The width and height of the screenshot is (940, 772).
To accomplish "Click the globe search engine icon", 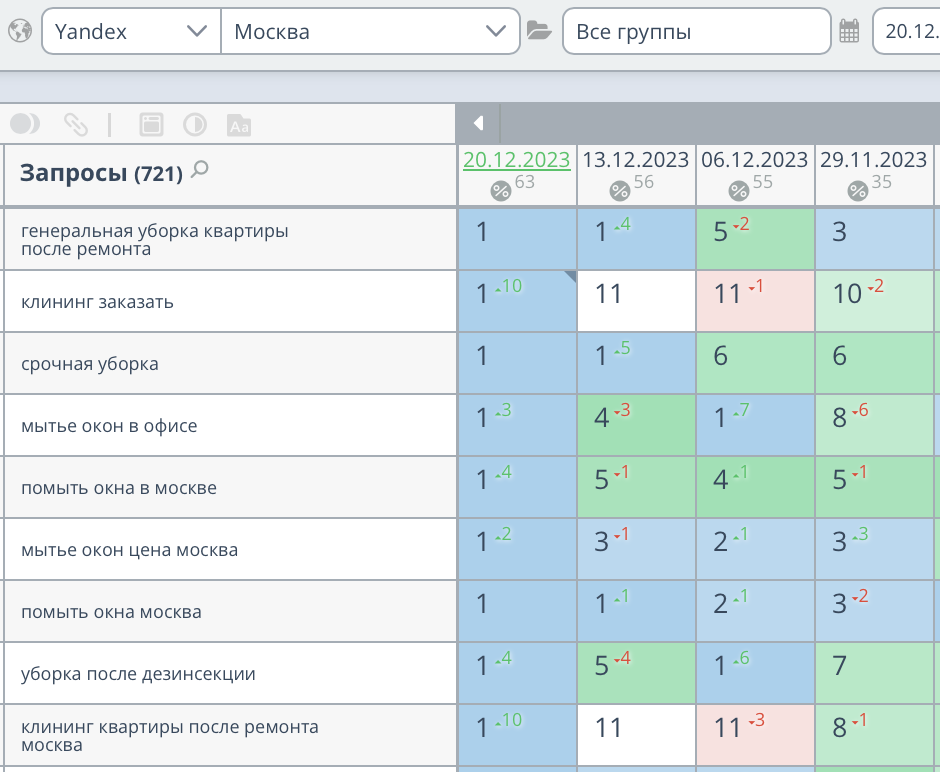I will tap(18, 31).
